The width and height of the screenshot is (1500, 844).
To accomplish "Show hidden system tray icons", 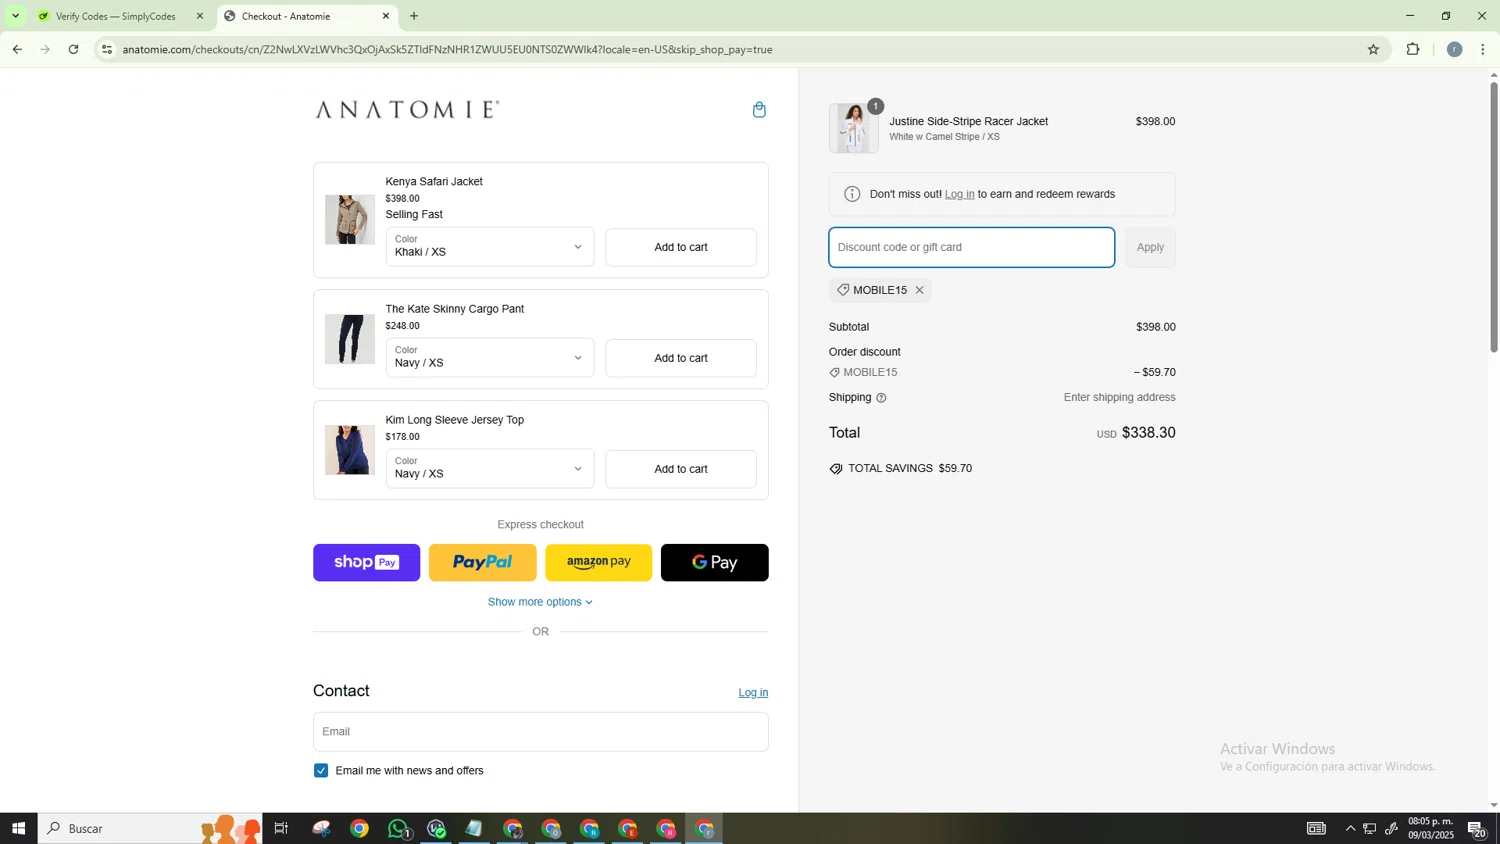I will pyautogui.click(x=1350, y=828).
